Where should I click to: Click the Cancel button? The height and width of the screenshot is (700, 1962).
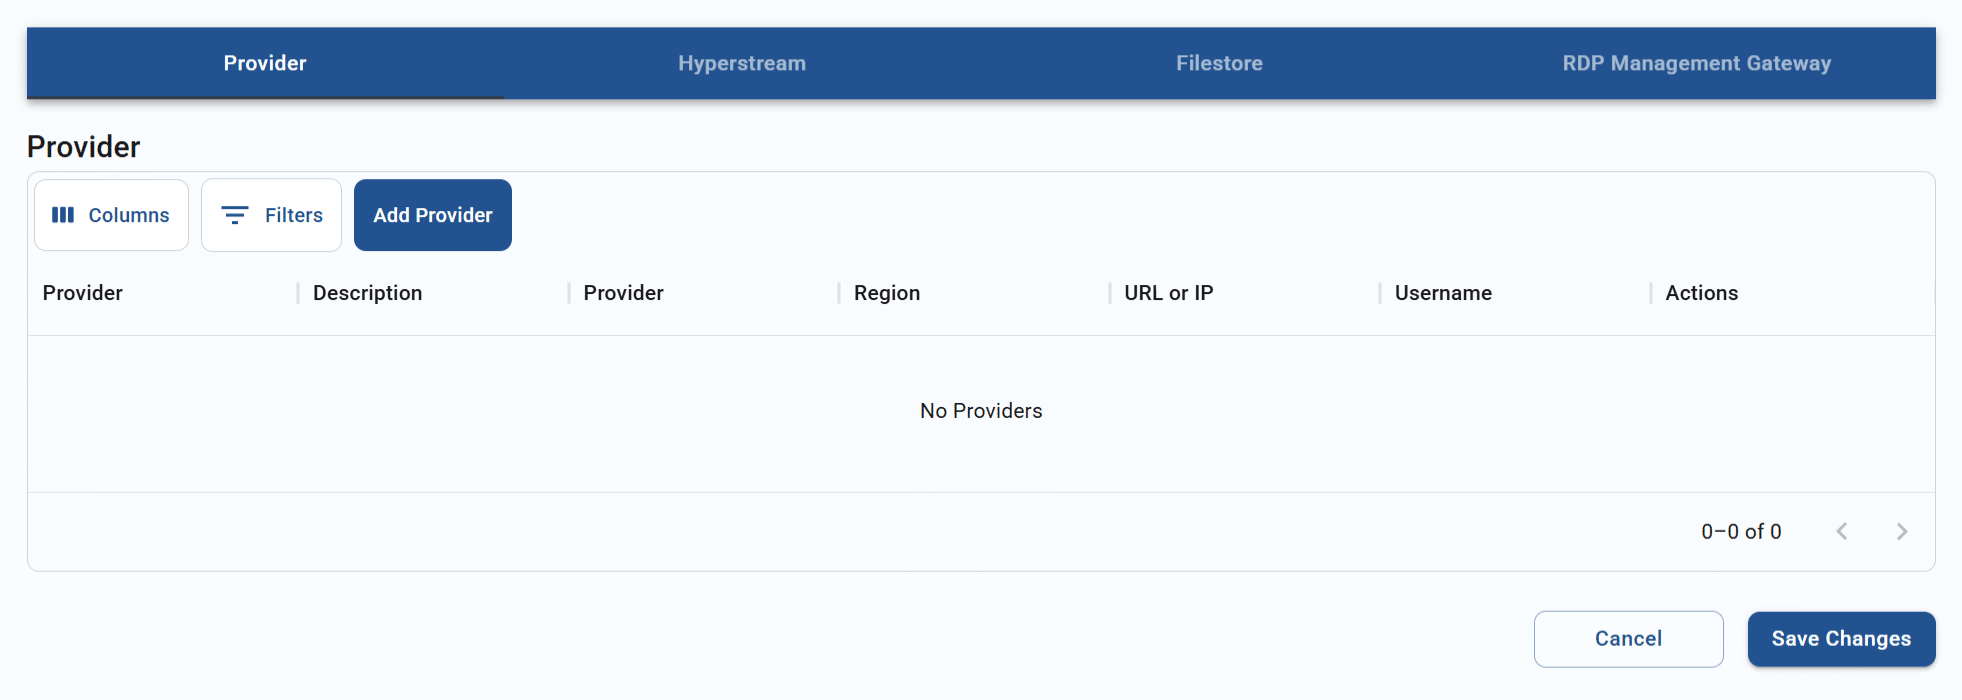pyautogui.click(x=1628, y=639)
